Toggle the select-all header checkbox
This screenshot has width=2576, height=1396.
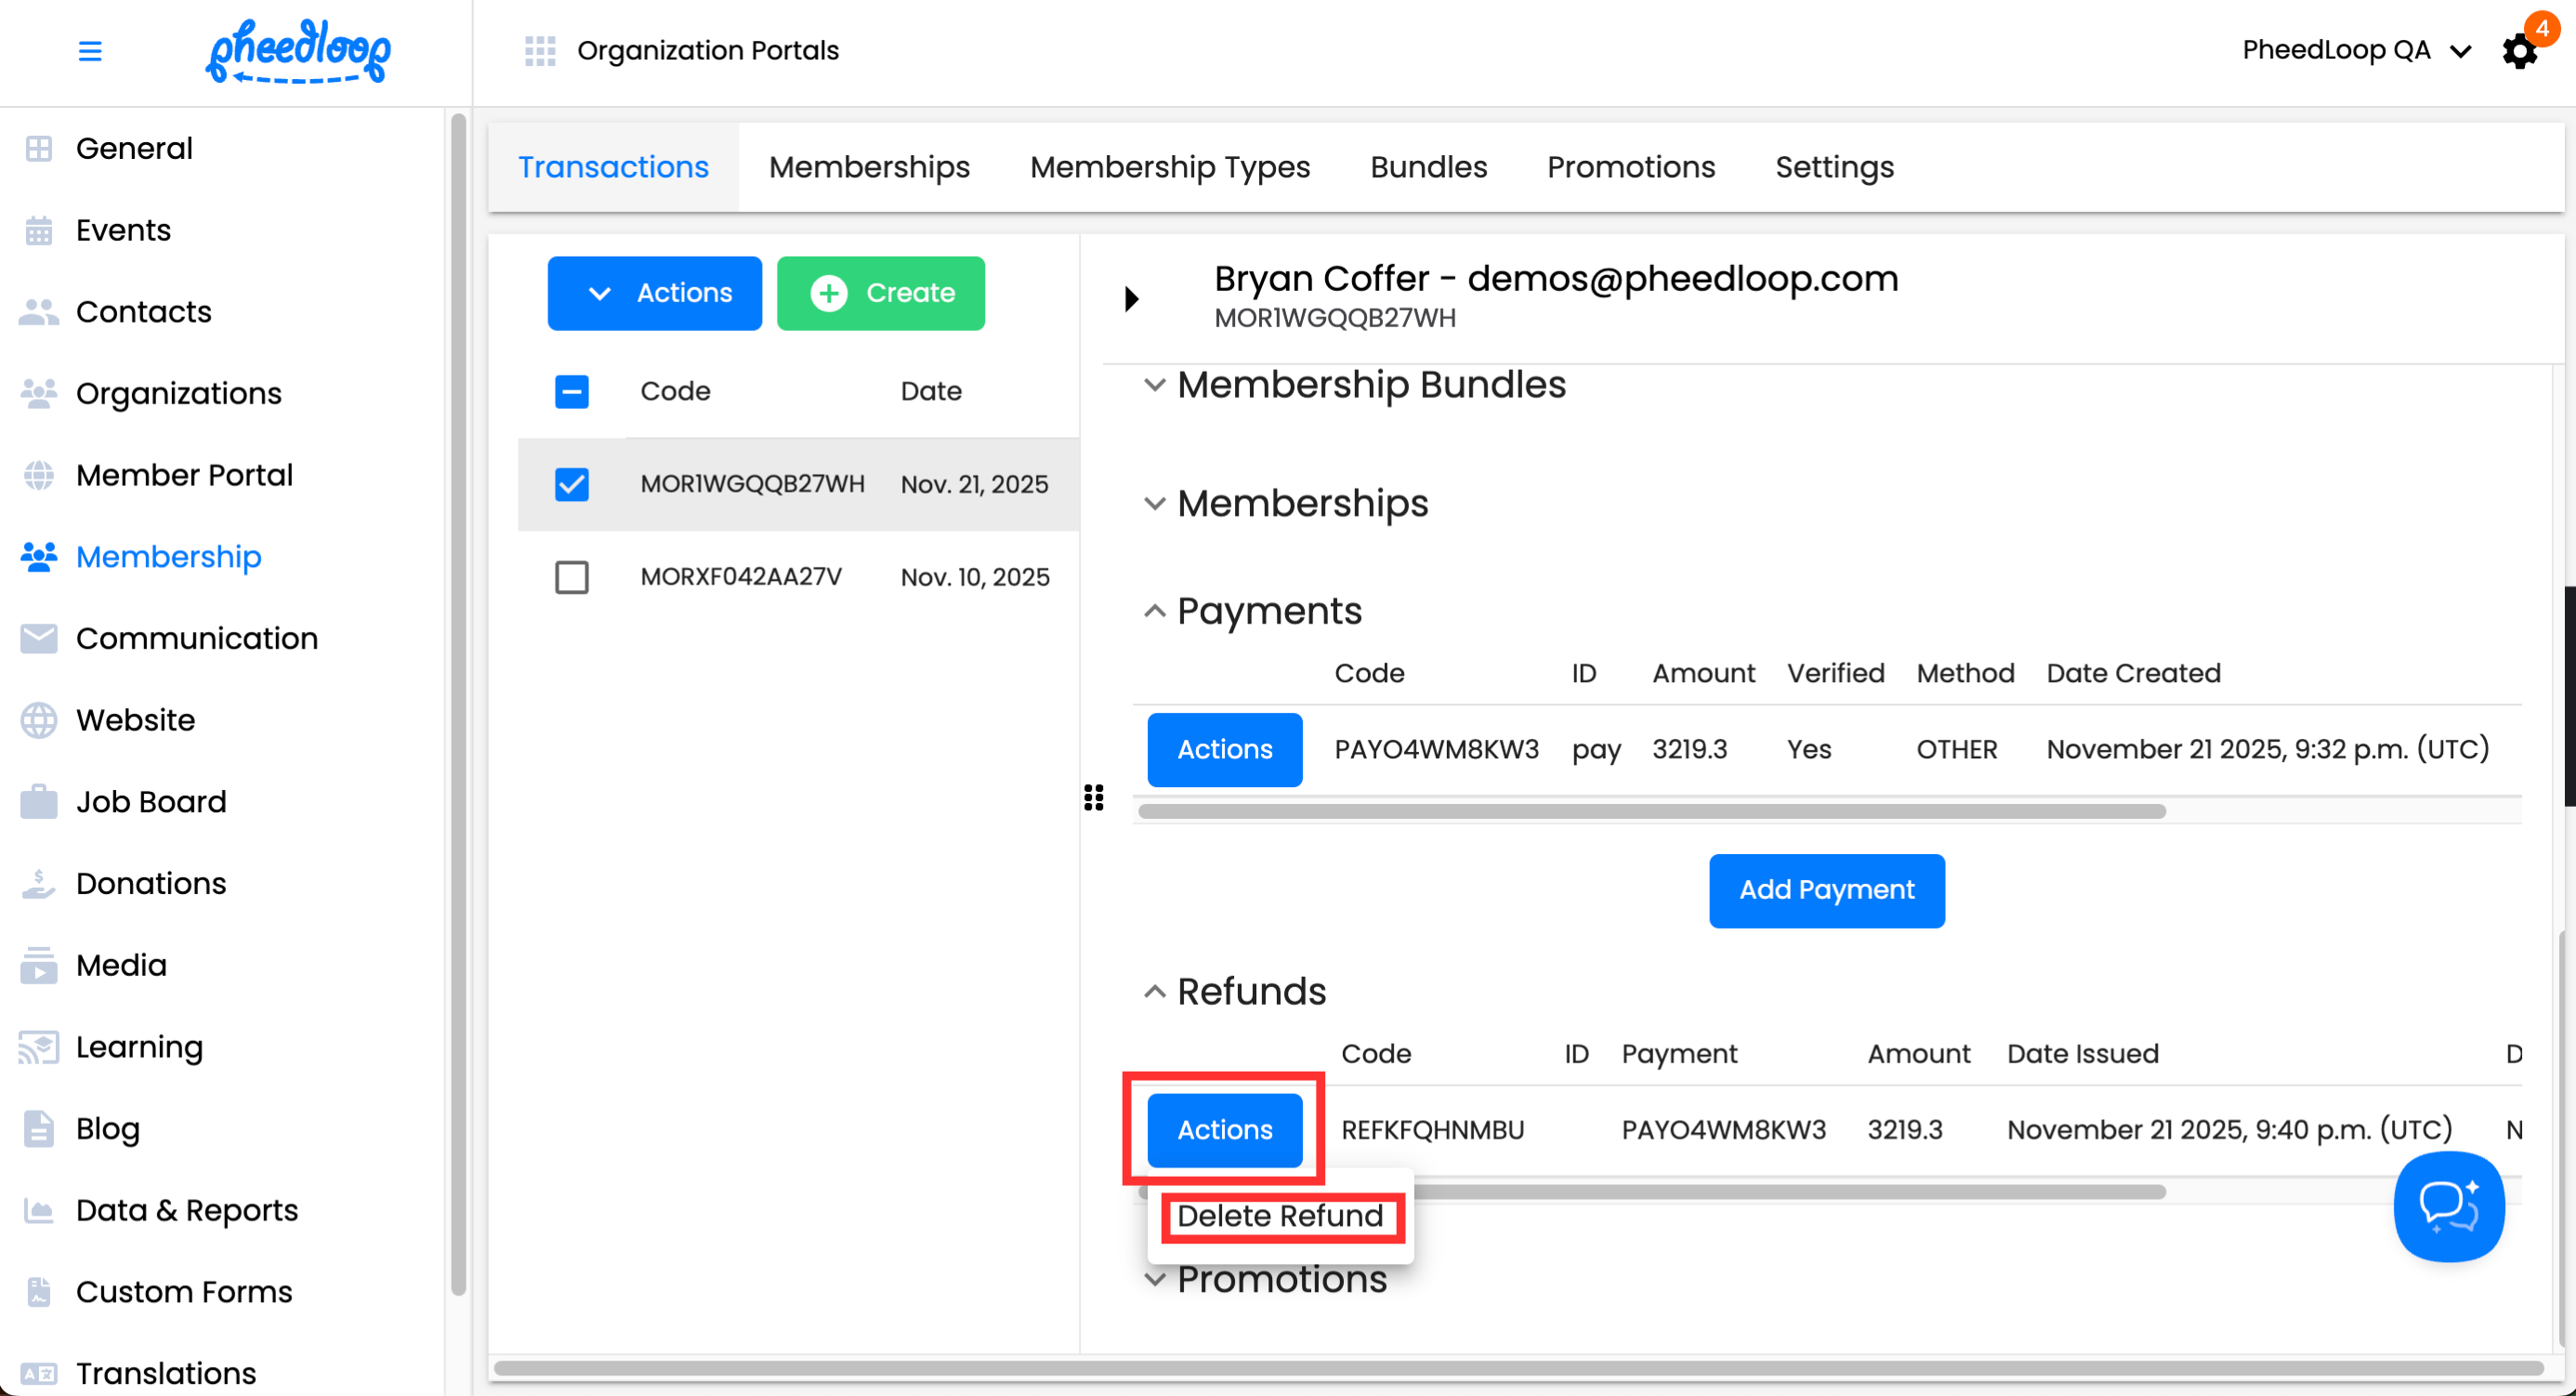572,391
